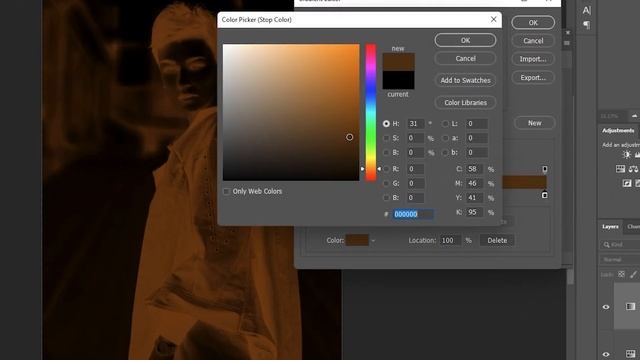Screen dimensions: 640x360
Task: Lock transparent pixels in Layers panel
Action: click(621, 275)
